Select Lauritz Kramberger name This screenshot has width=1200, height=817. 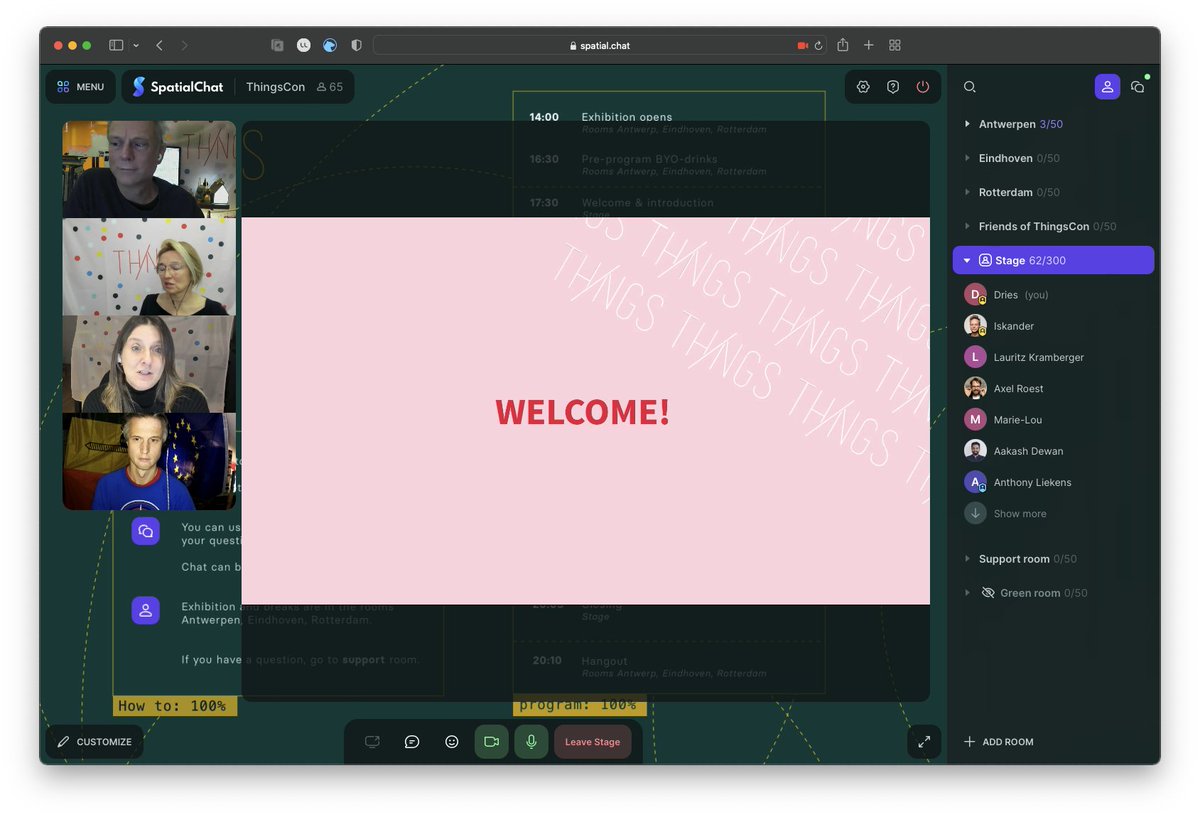(x=1039, y=357)
